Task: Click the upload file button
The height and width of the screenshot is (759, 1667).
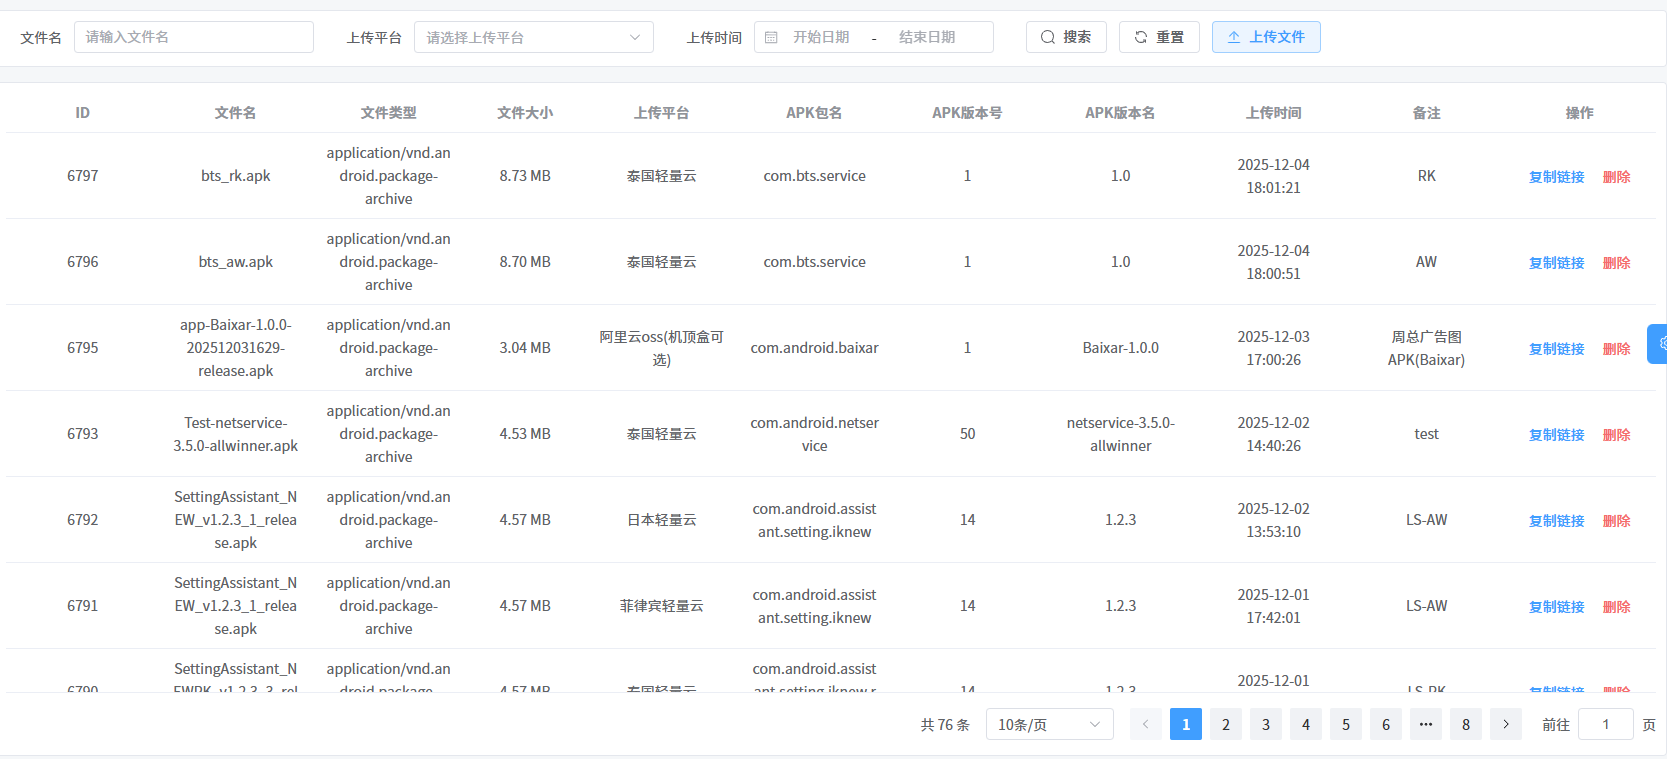Action: [x=1266, y=37]
